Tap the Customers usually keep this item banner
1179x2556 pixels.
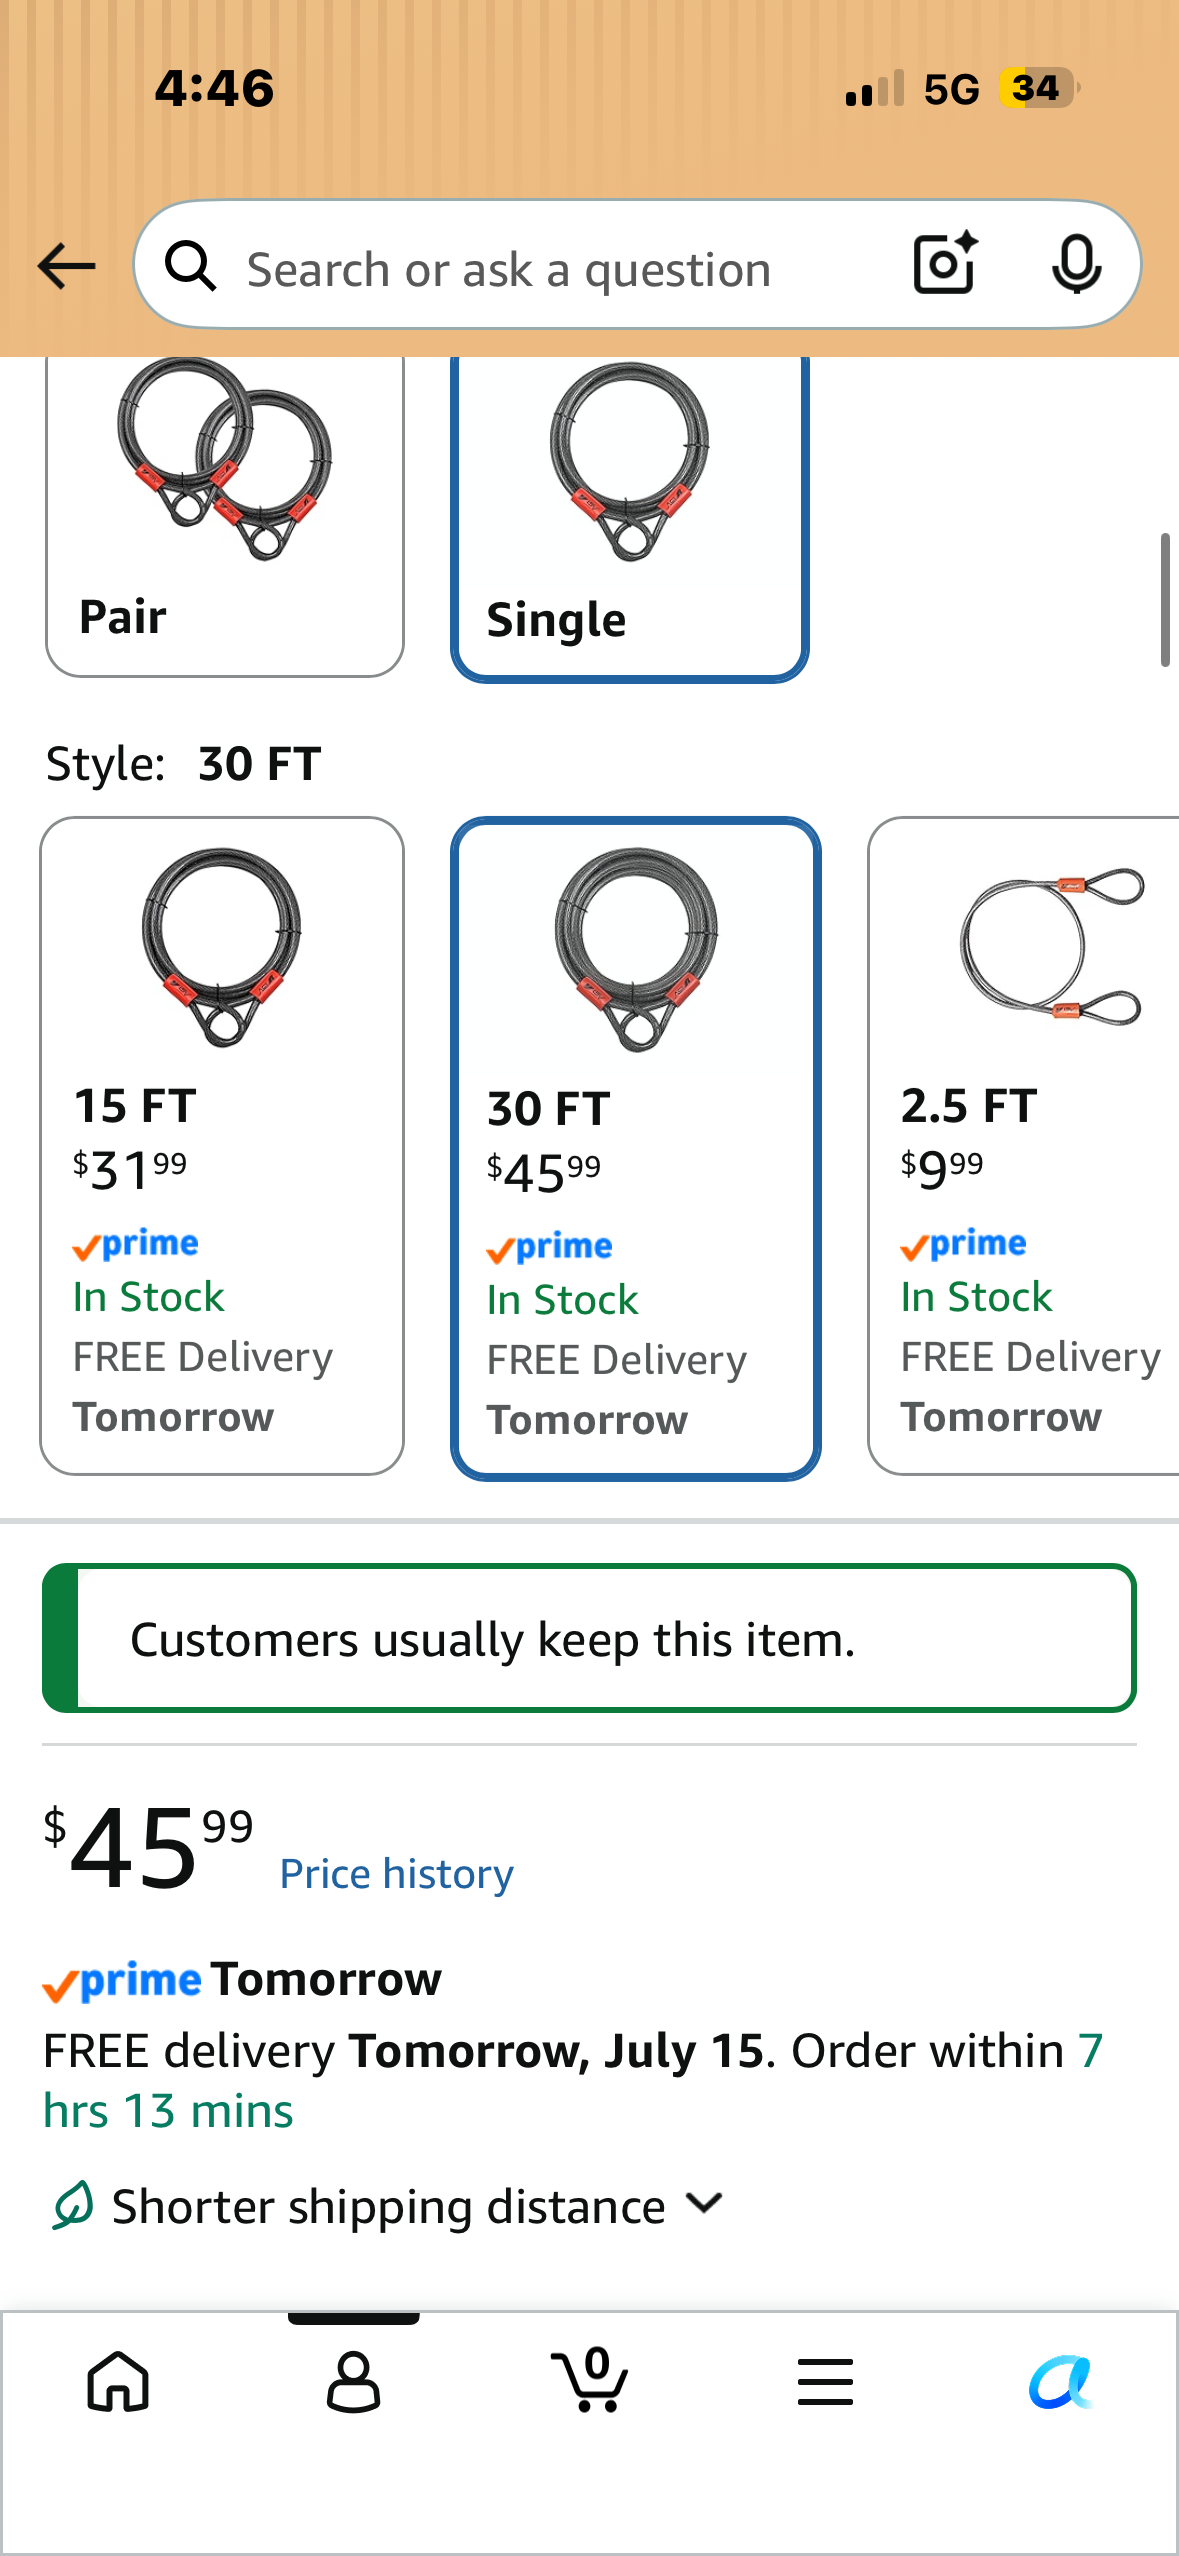tap(589, 1638)
